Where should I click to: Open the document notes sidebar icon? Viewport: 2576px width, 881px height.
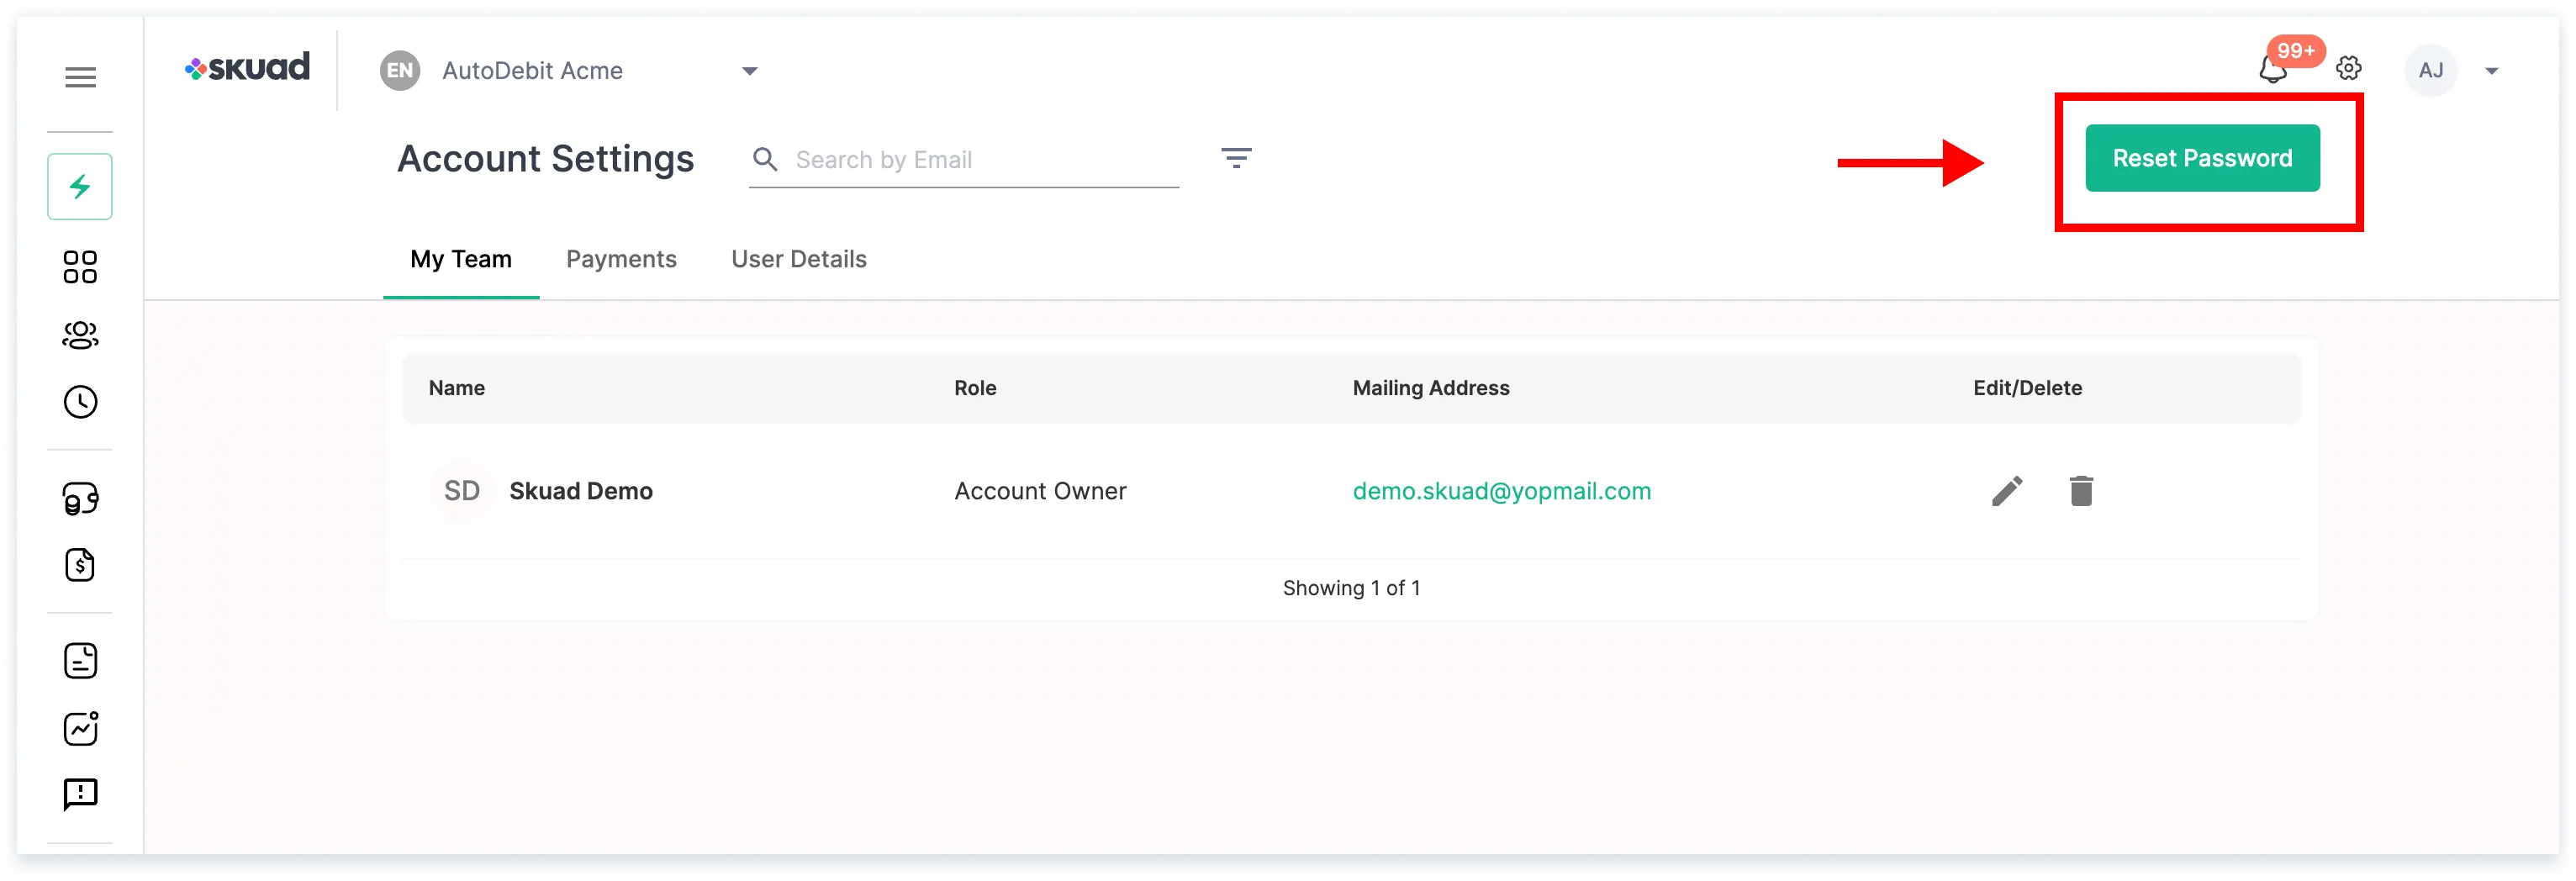tap(80, 661)
